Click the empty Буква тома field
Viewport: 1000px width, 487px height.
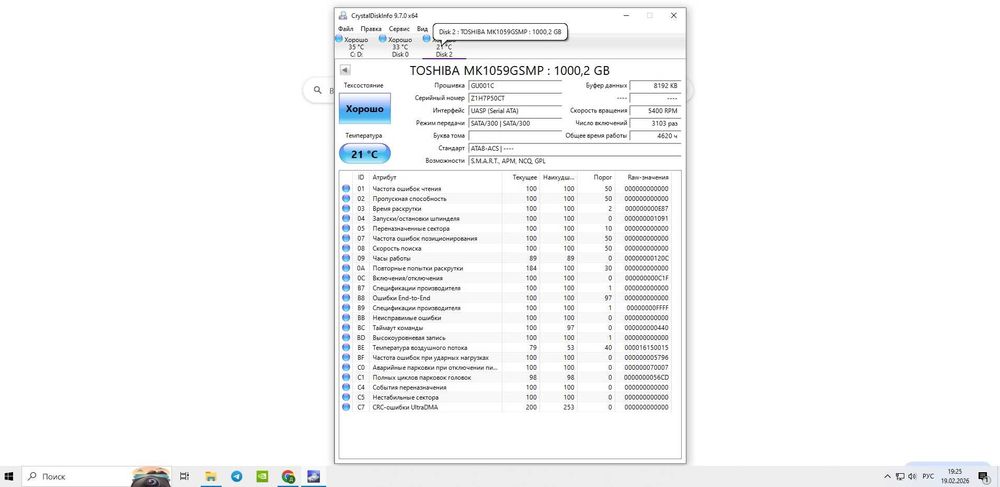(515, 136)
